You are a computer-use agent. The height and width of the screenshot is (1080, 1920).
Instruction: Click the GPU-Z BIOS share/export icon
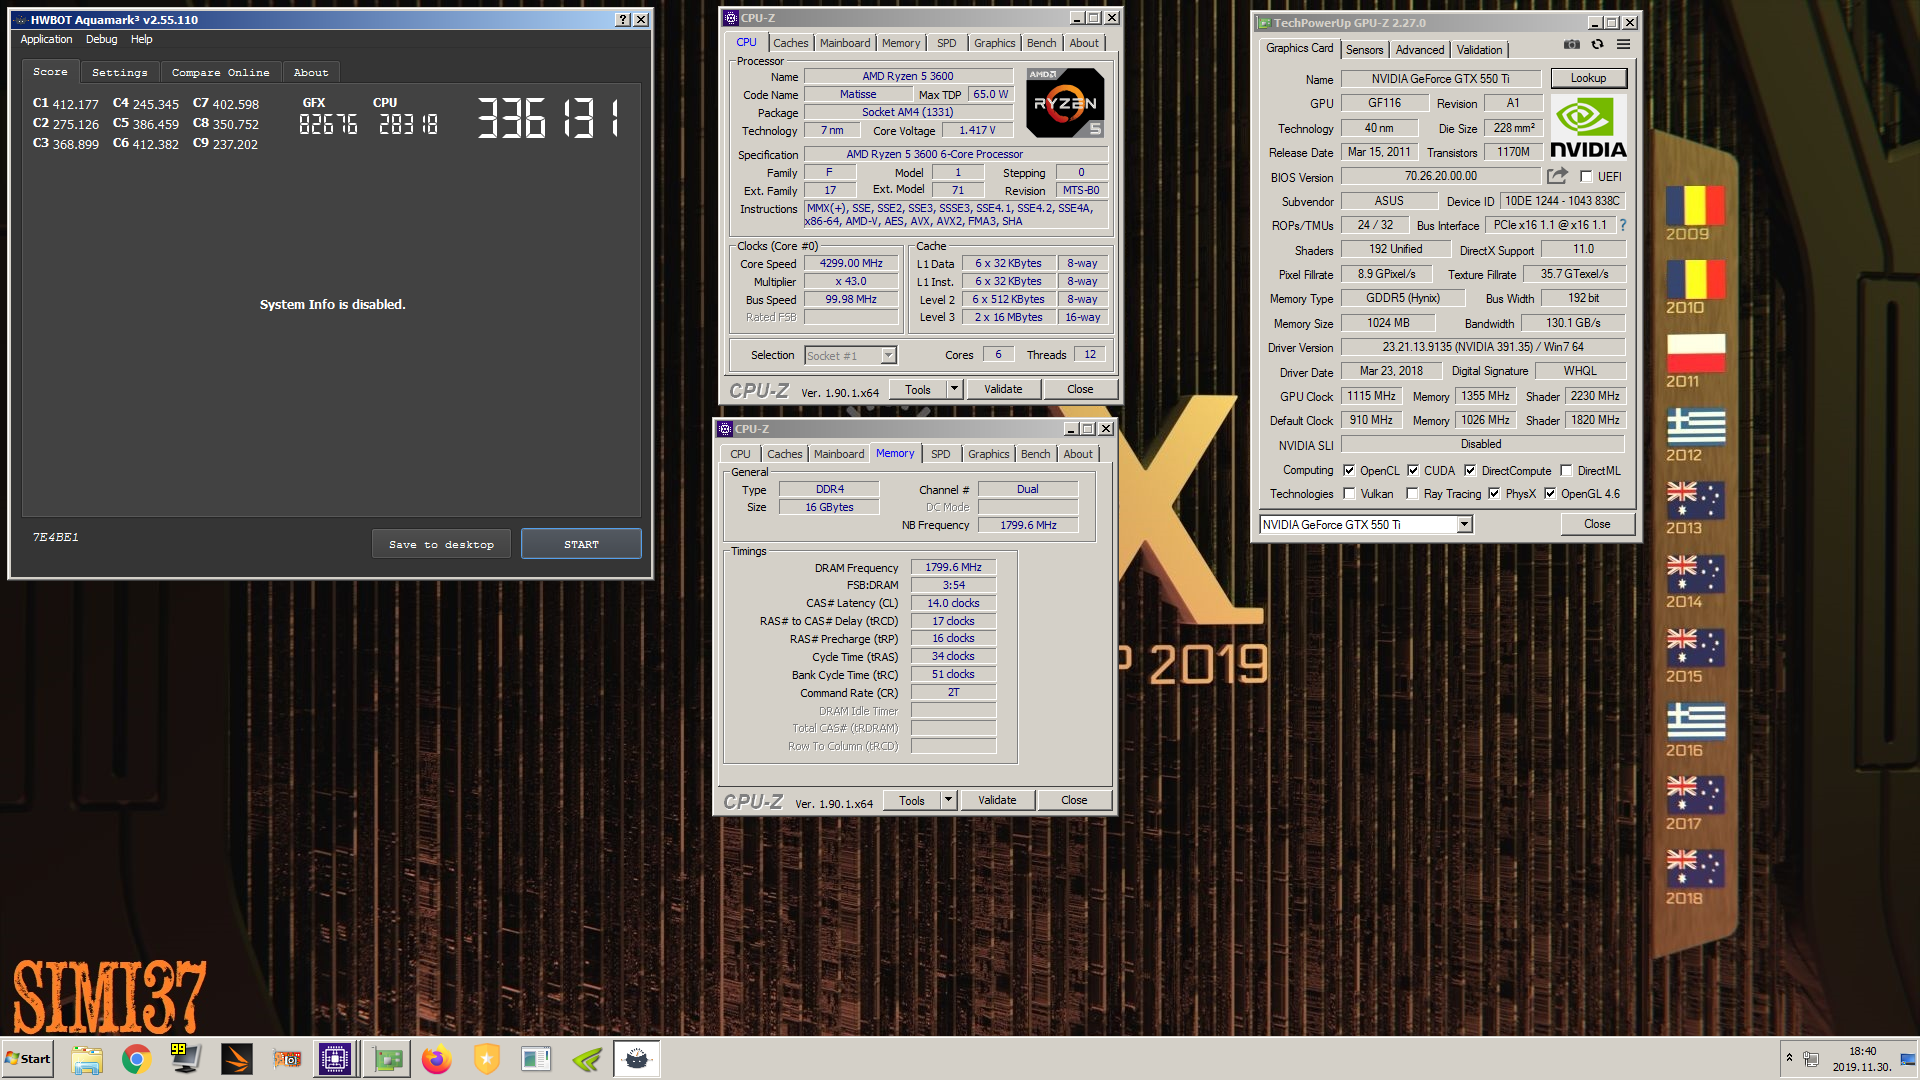1557,176
